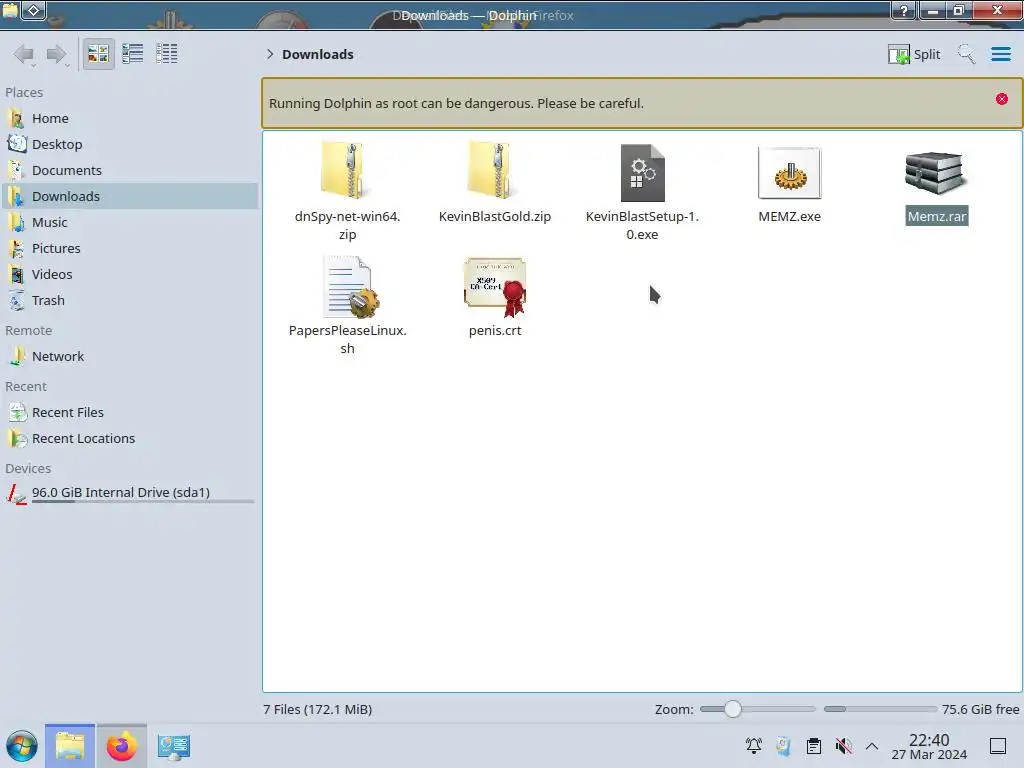Click the 75.6 GiB free label
The image size is (1024, 768).
pos(980,709)
